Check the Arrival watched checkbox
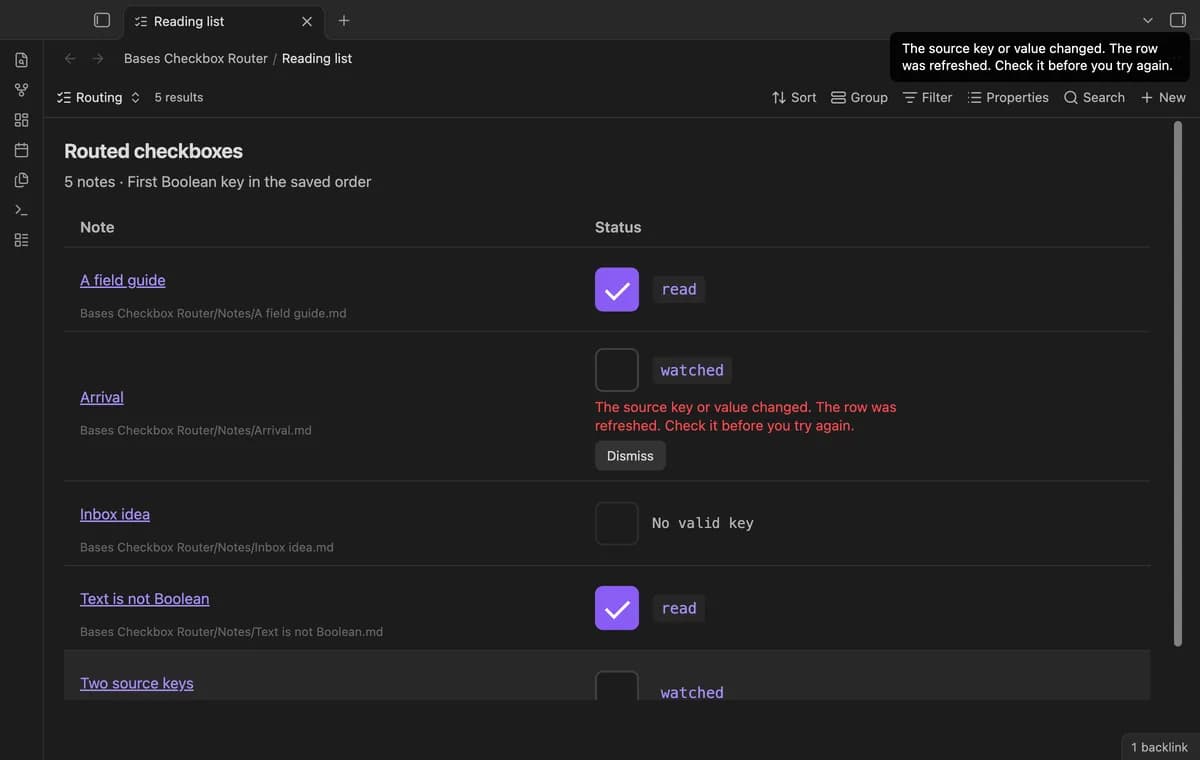The image size is (1200, 760). tap(617, 370)
